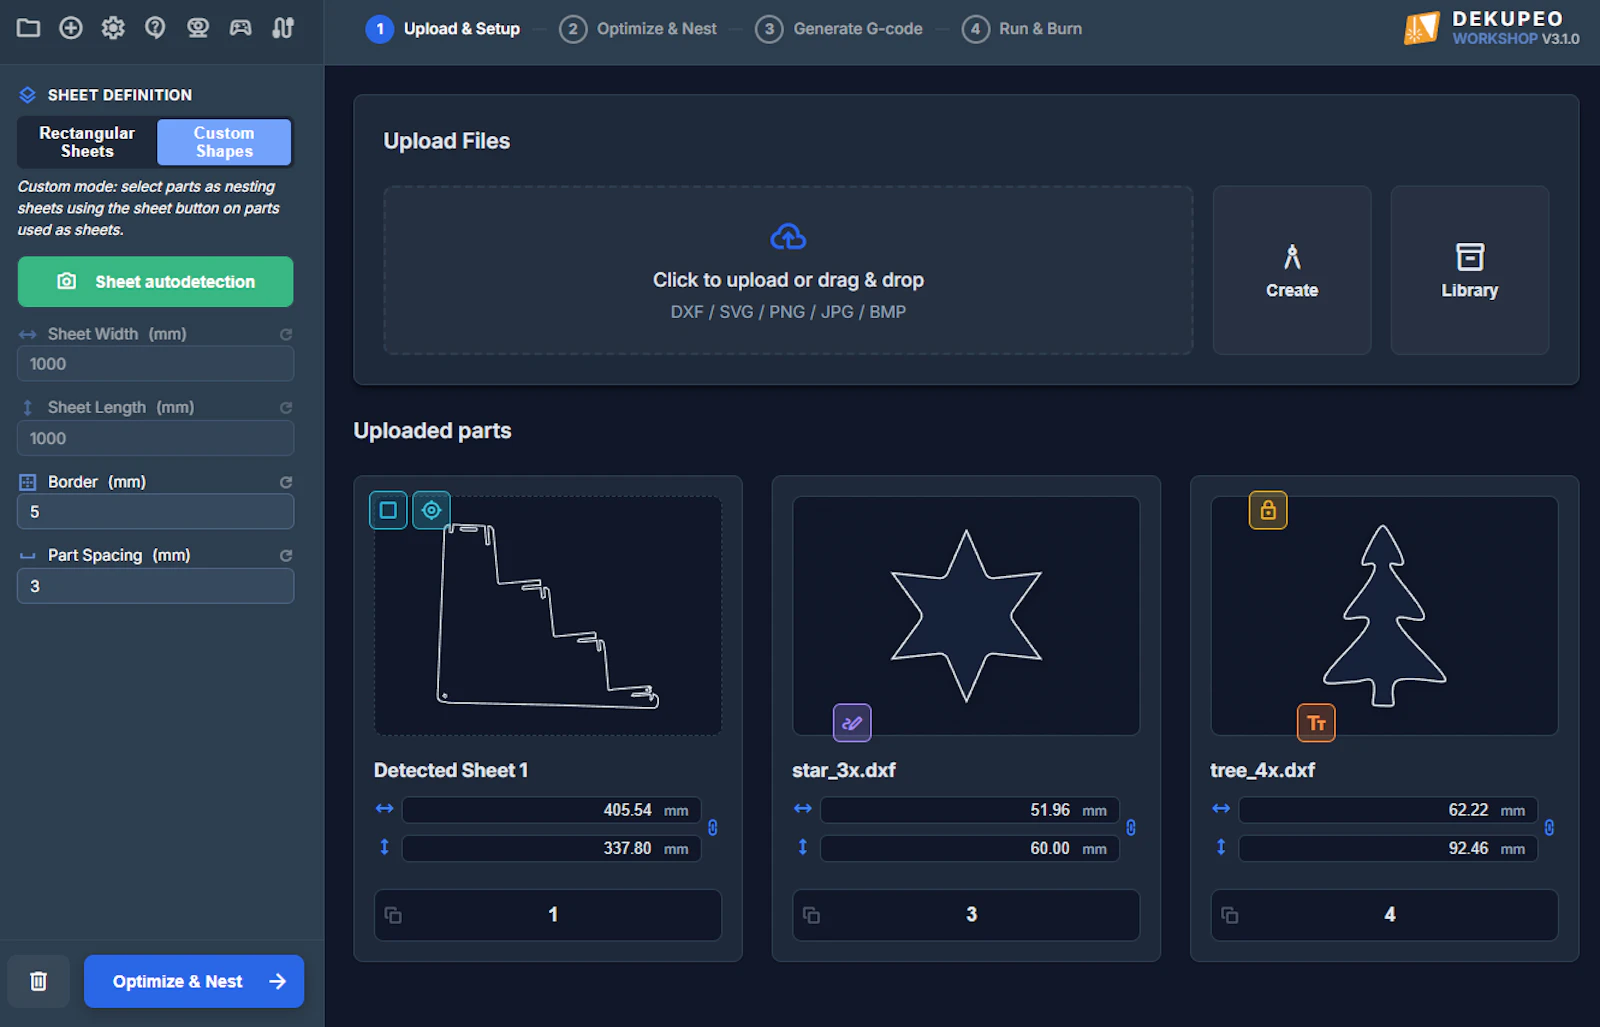Viewport: 1600px width, 1027px height.
Task: Click copy icon in star_3x.dxf quantity
Action: (811, 915)
